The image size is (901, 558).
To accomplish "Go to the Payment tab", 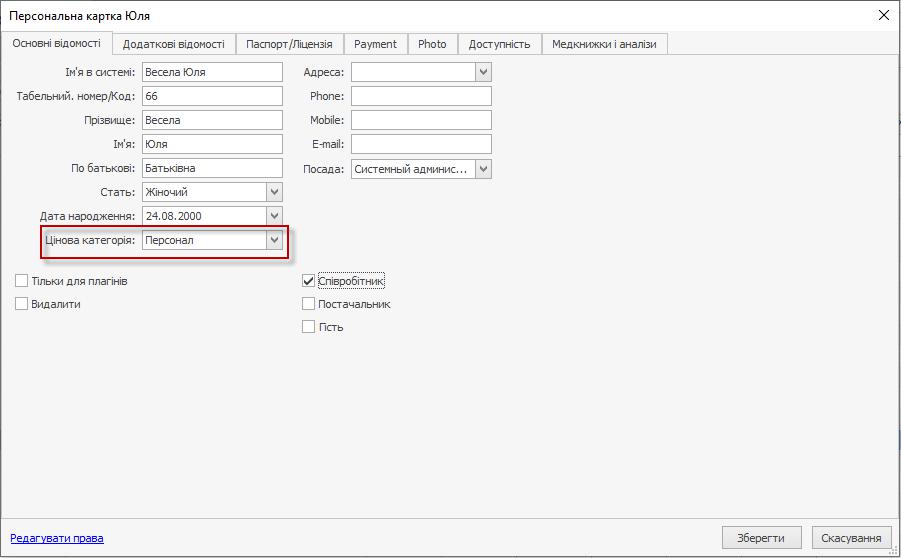I will [x=375, y=44].
